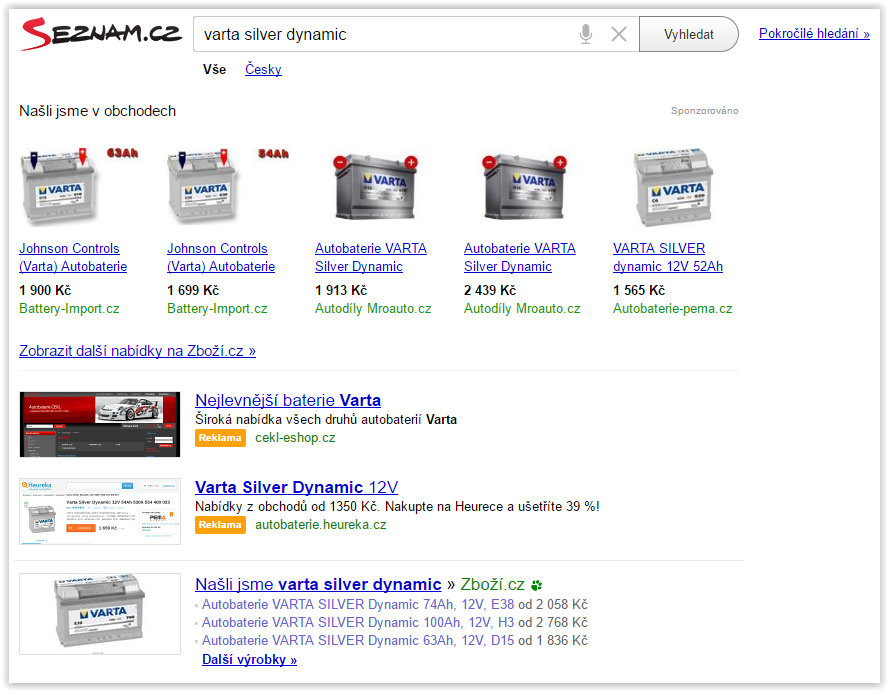This screenshot has height=691, width=888.
Task: Open the 1 913 Kč Varta battery image
Action: (x=375, y=186)
